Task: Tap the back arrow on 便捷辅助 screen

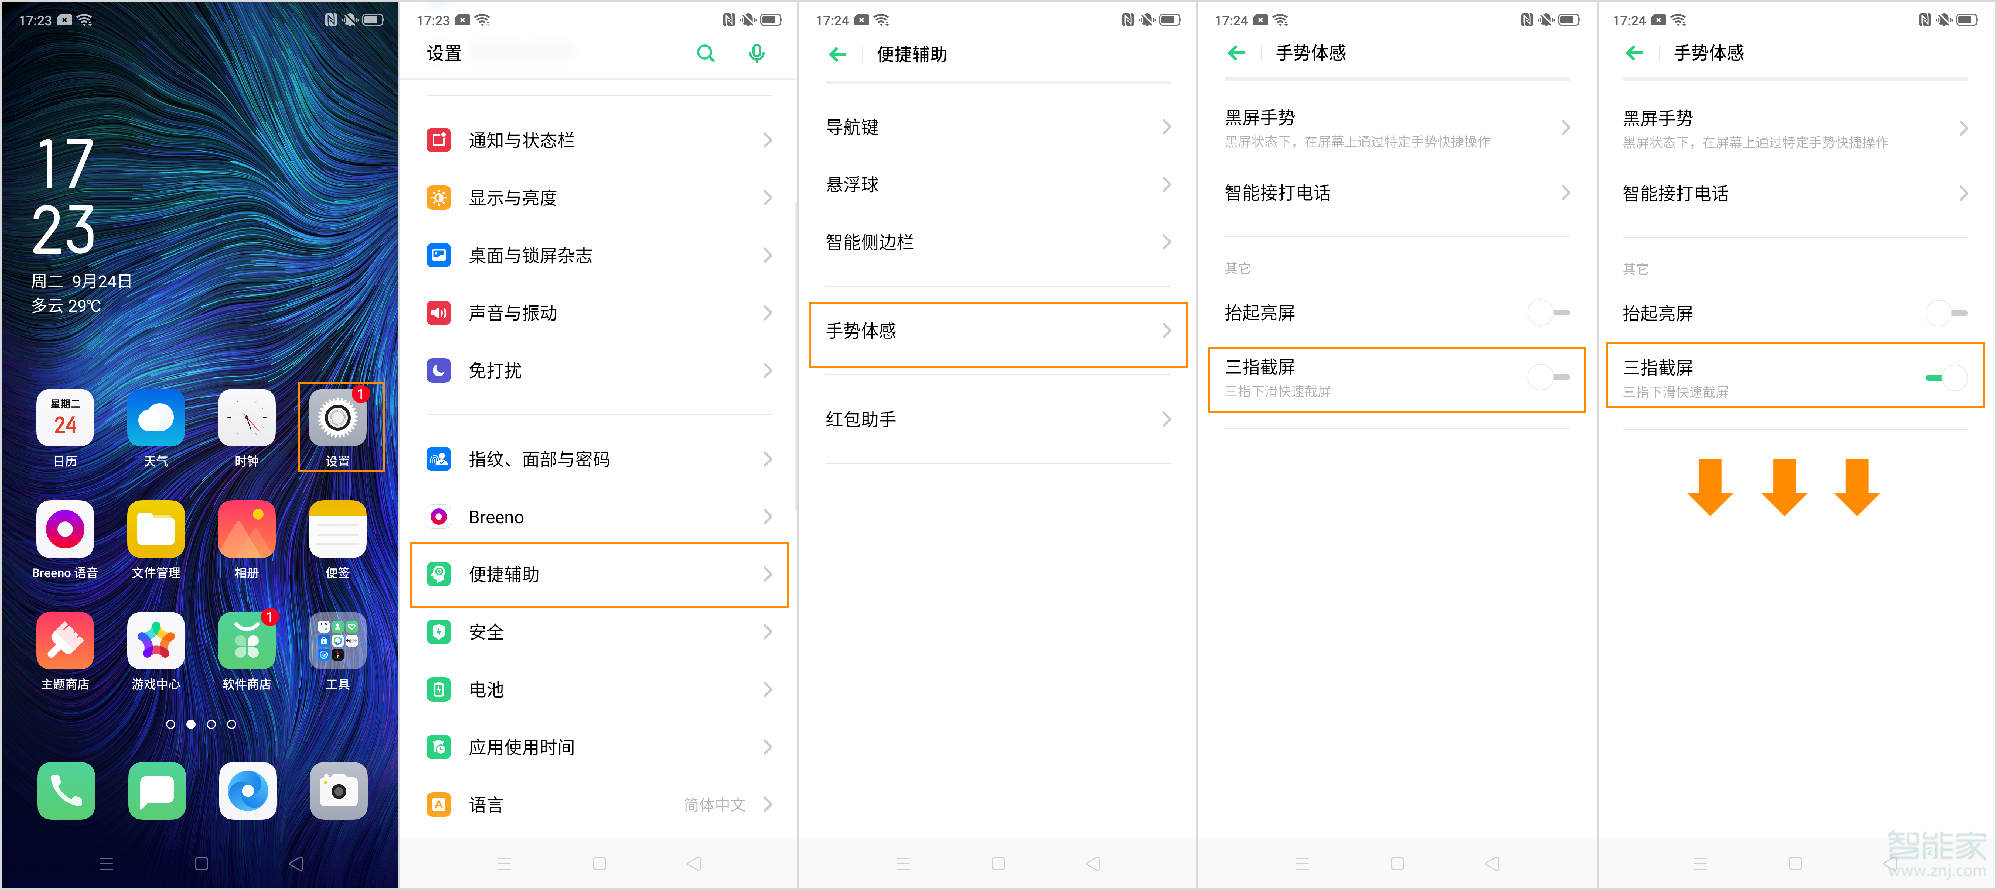Action: tap(837, 54)
